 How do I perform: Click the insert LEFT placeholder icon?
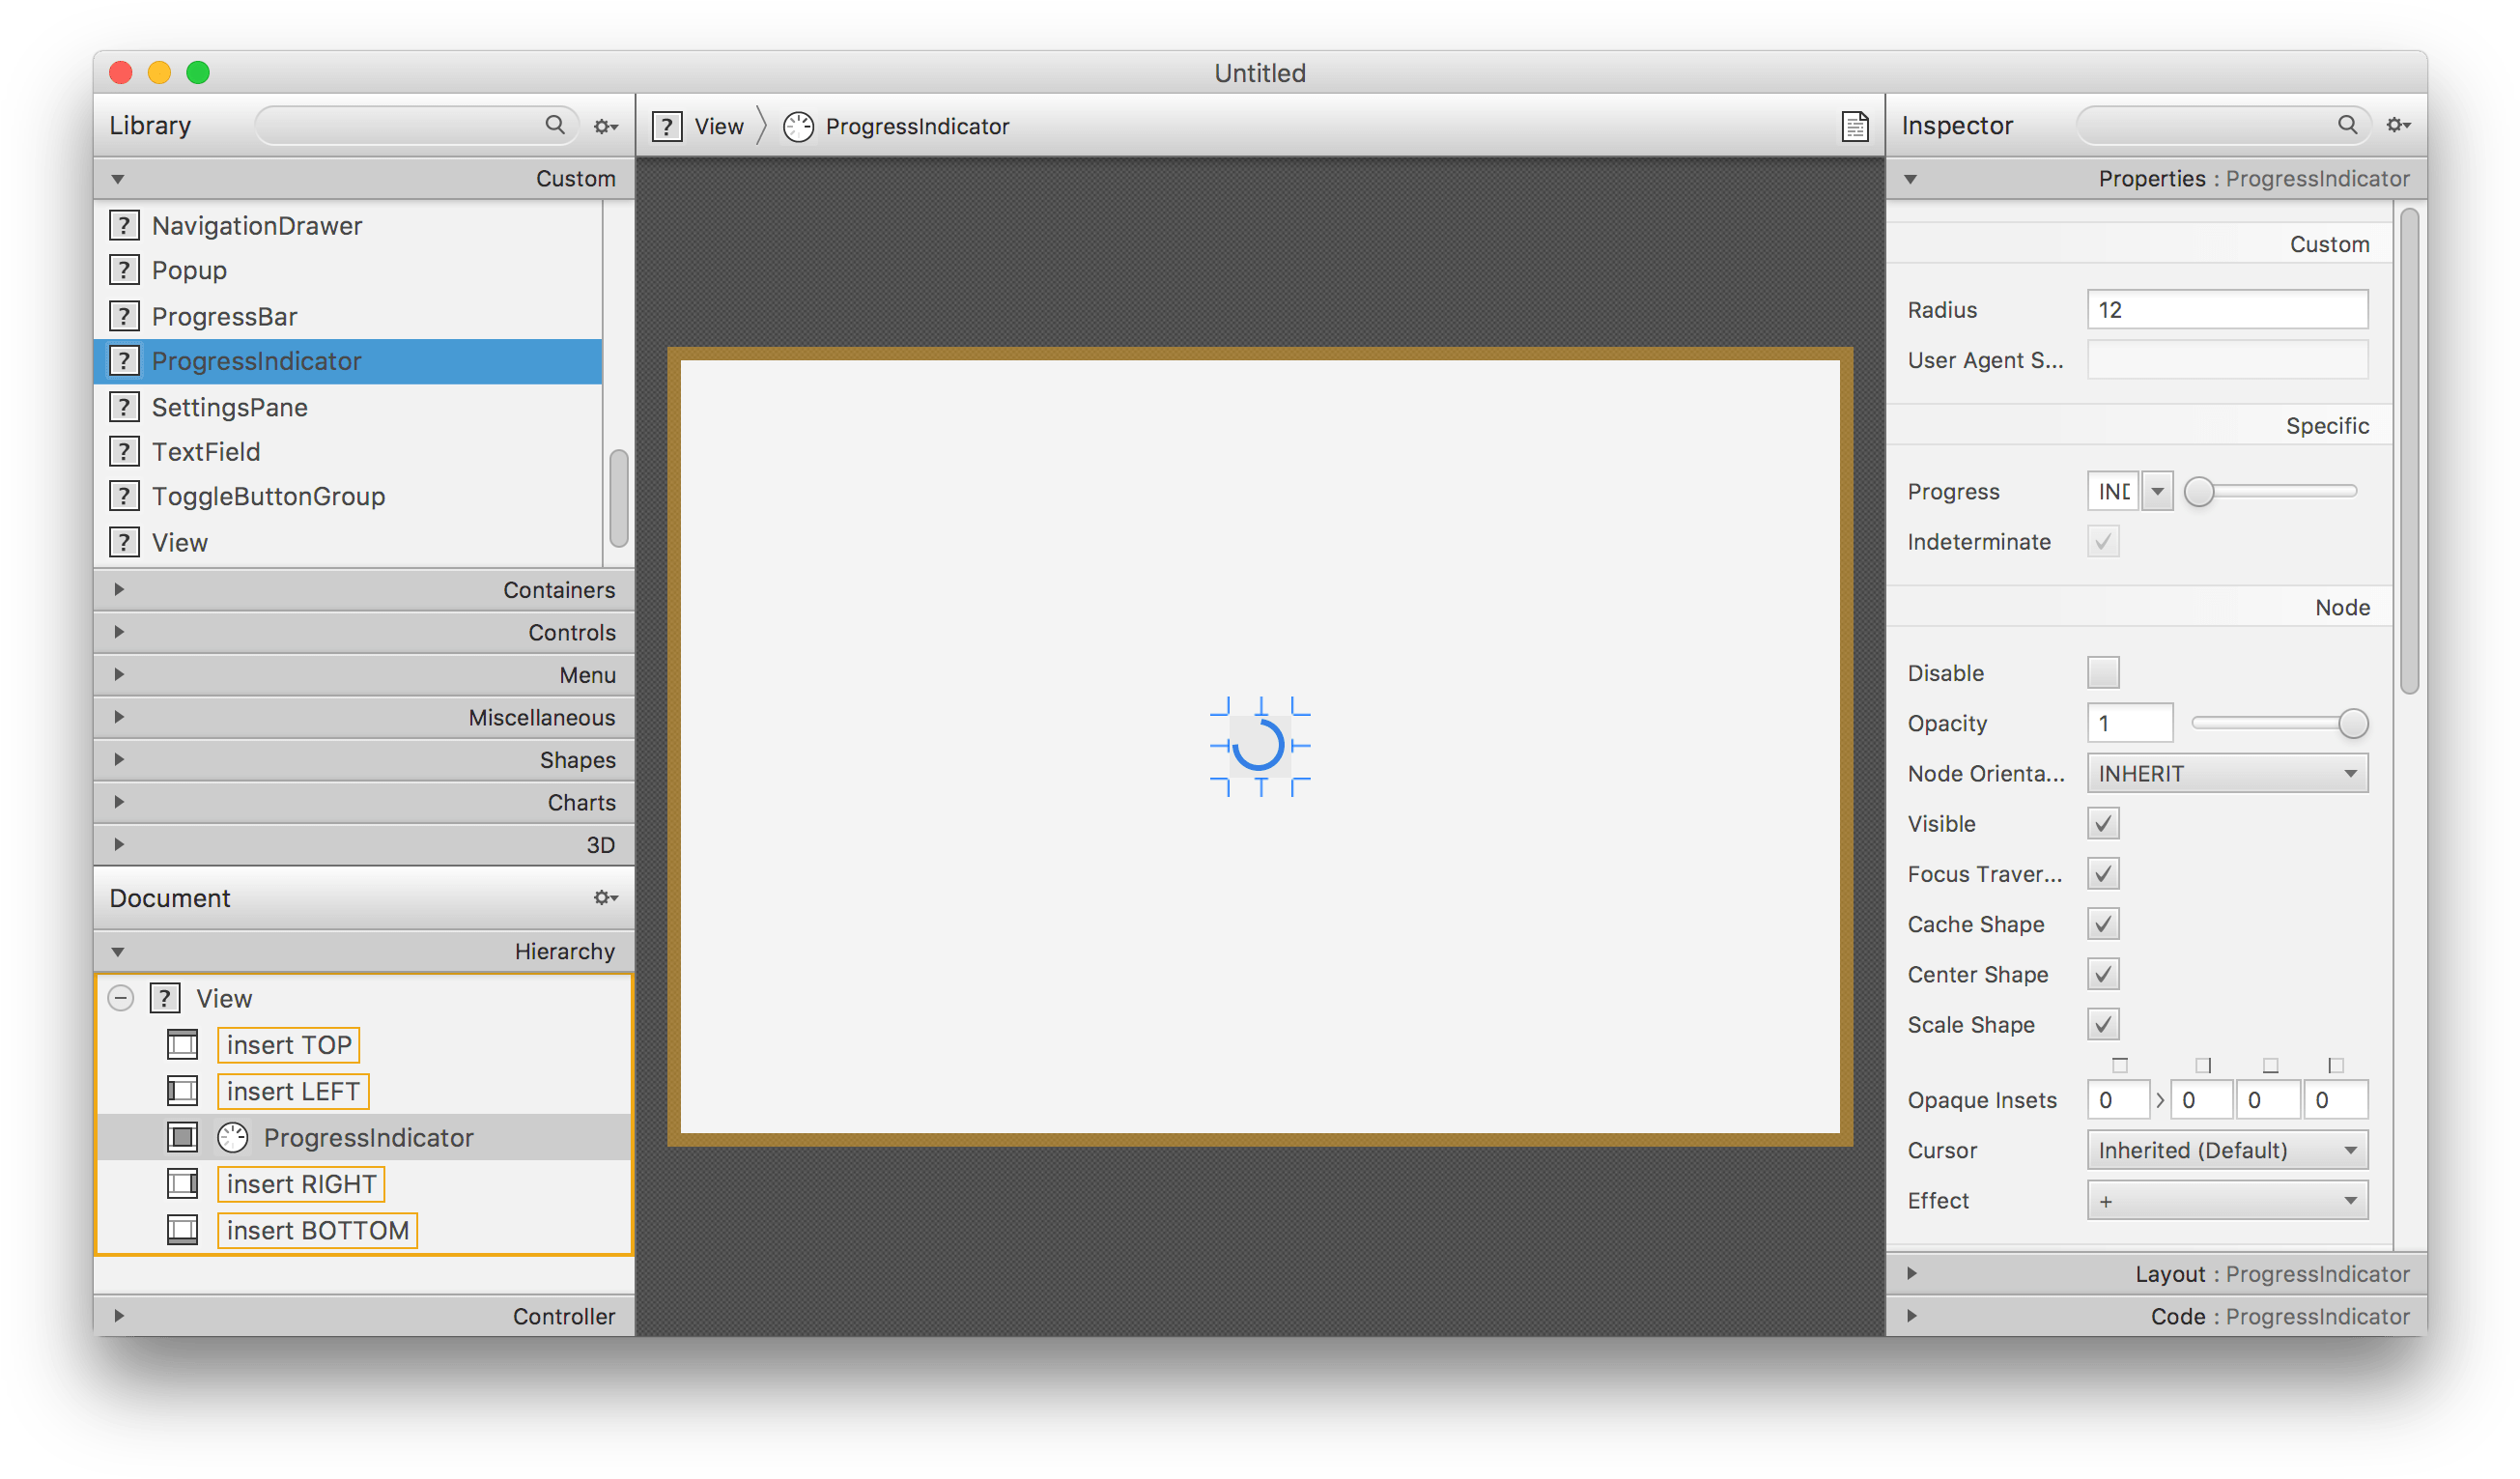[182, 1090]
